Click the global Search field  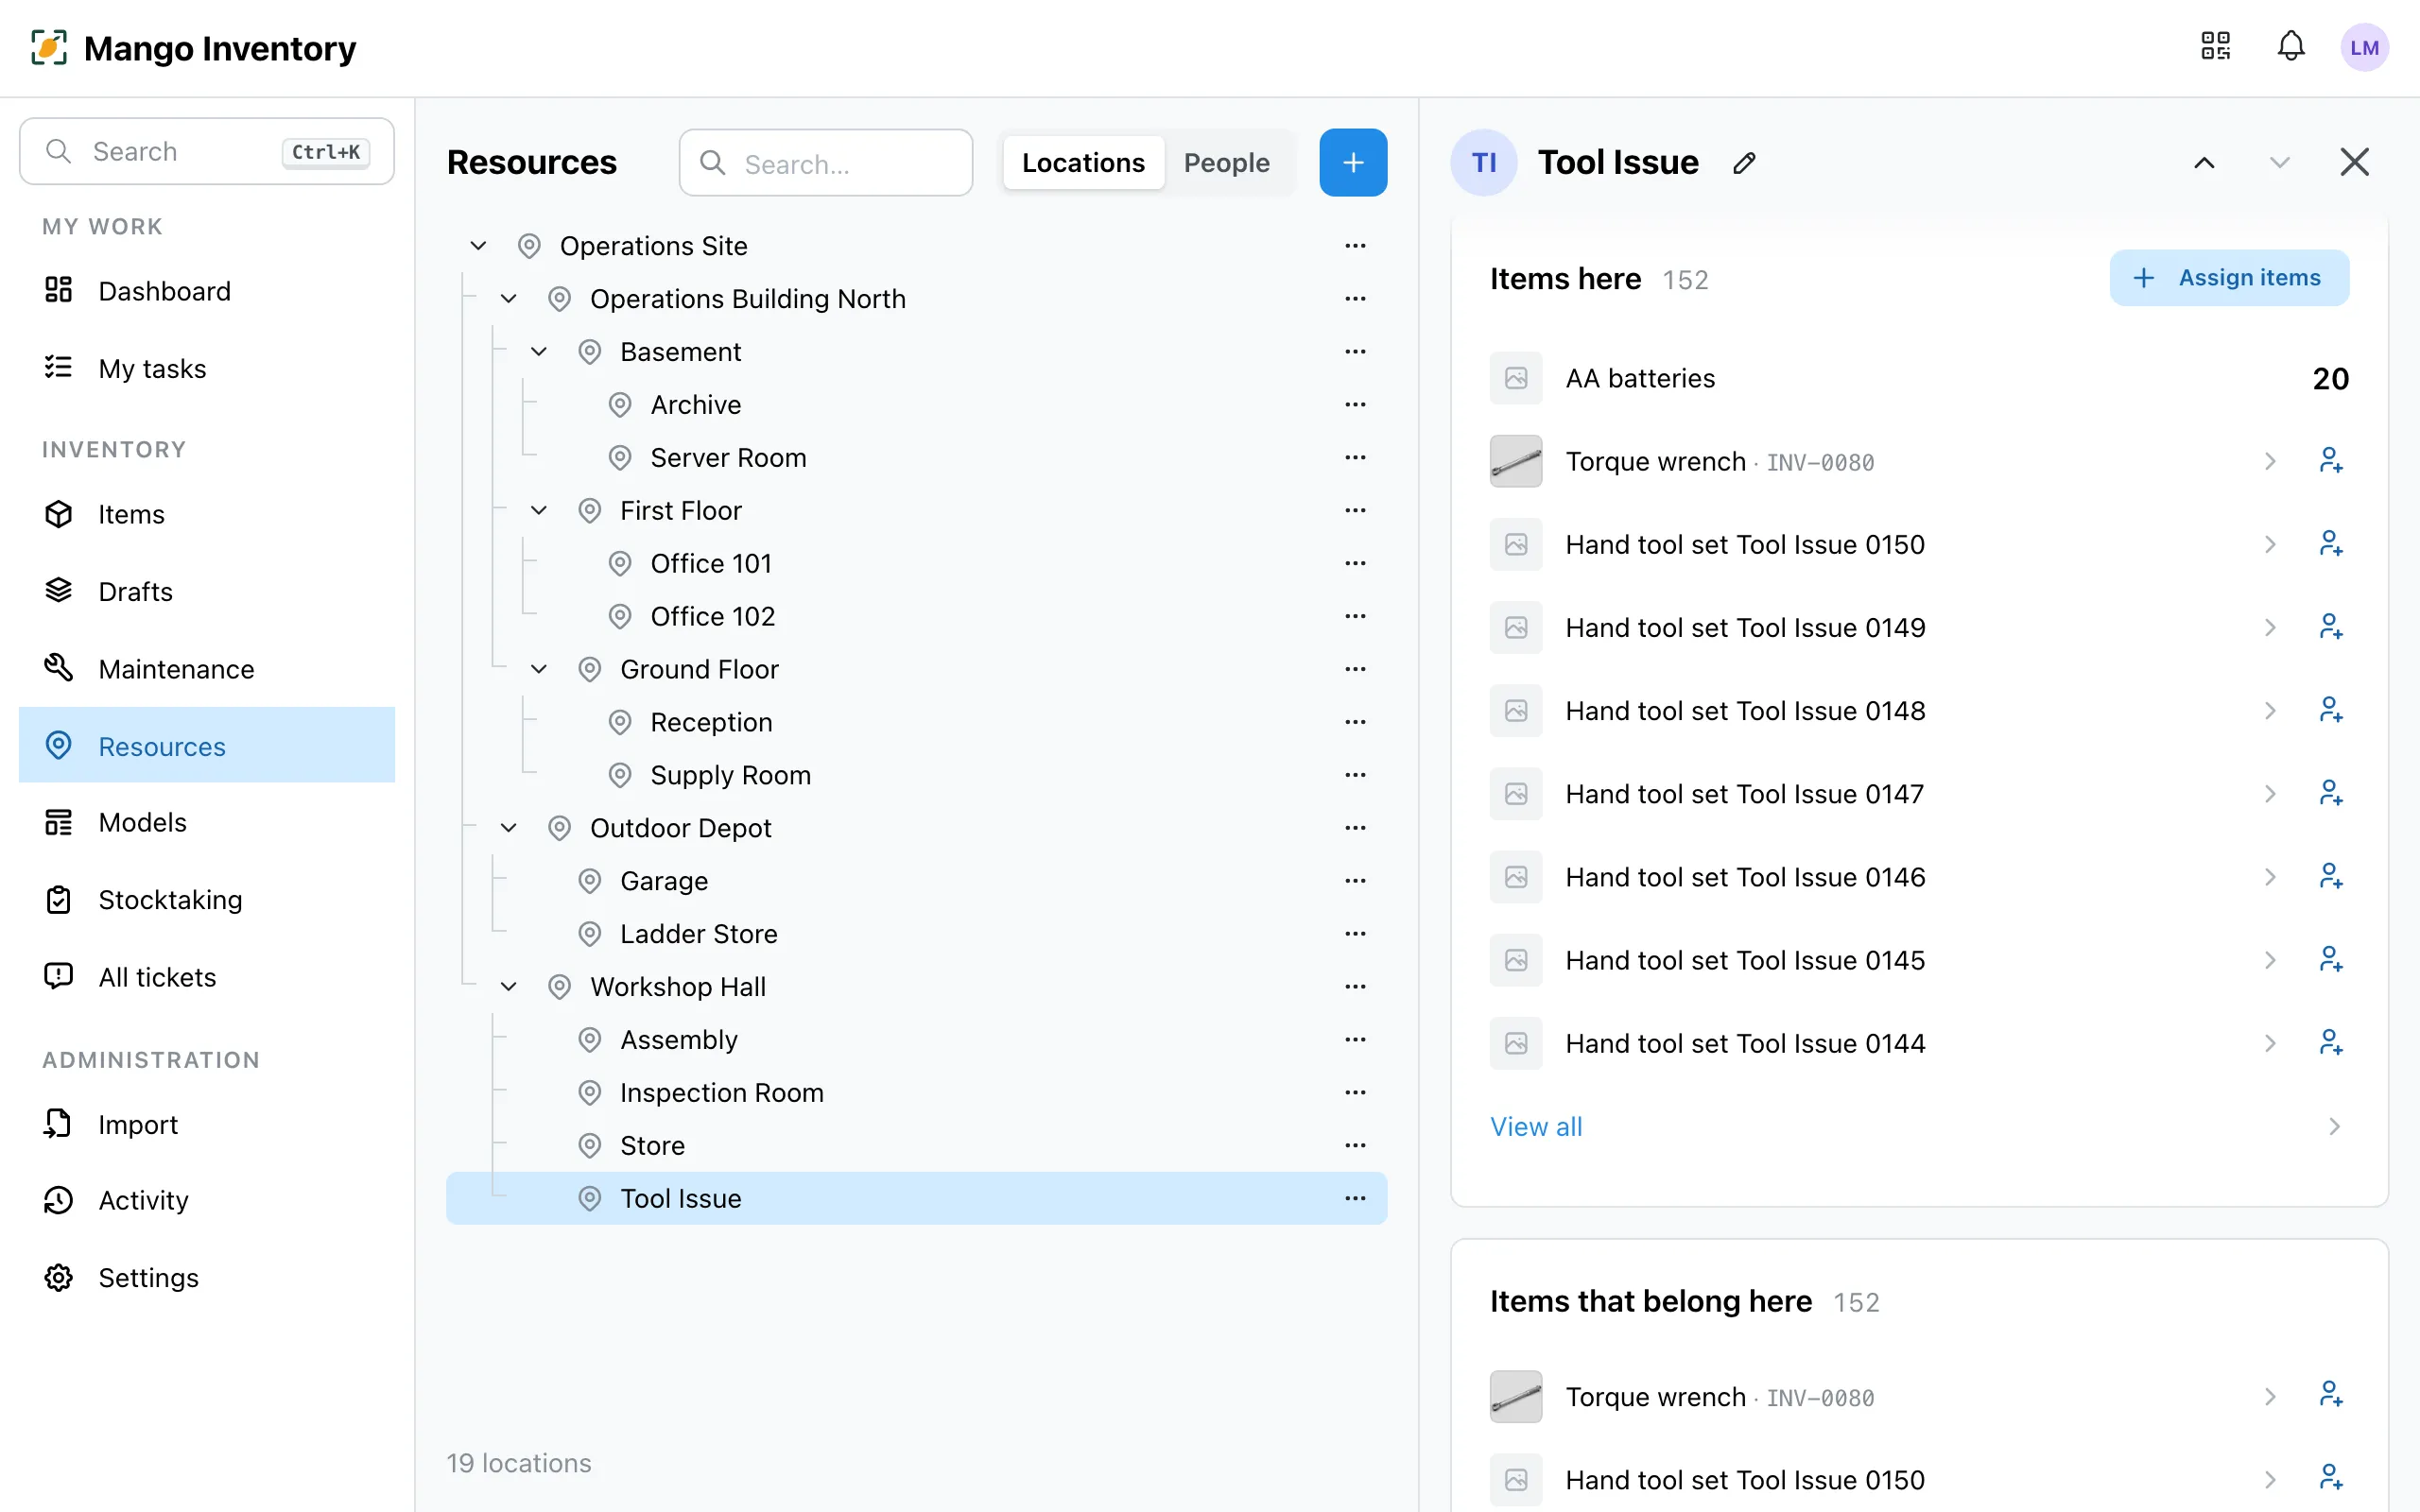207,152
